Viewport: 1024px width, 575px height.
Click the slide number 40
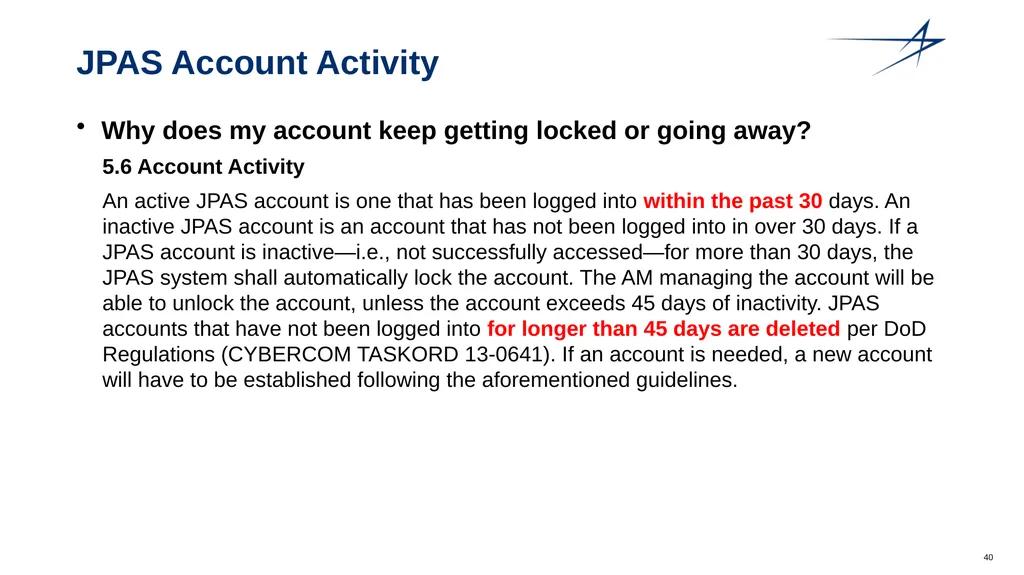(988, 557)
